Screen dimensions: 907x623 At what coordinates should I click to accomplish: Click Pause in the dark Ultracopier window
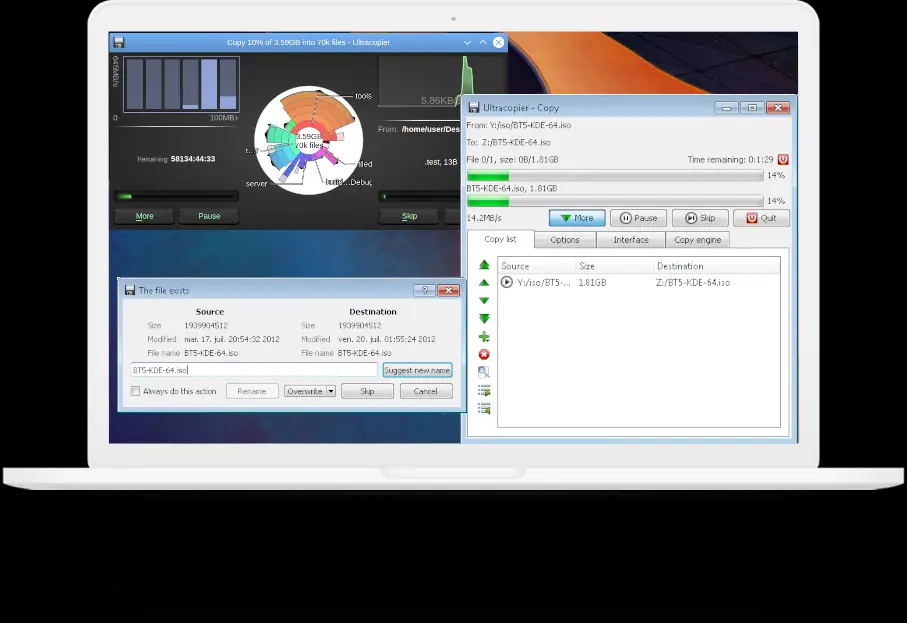click(x=209, y=216)
